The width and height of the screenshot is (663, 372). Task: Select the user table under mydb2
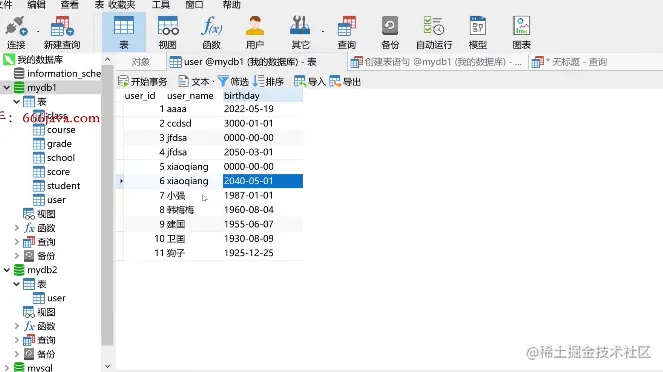[x=49, y=298]
